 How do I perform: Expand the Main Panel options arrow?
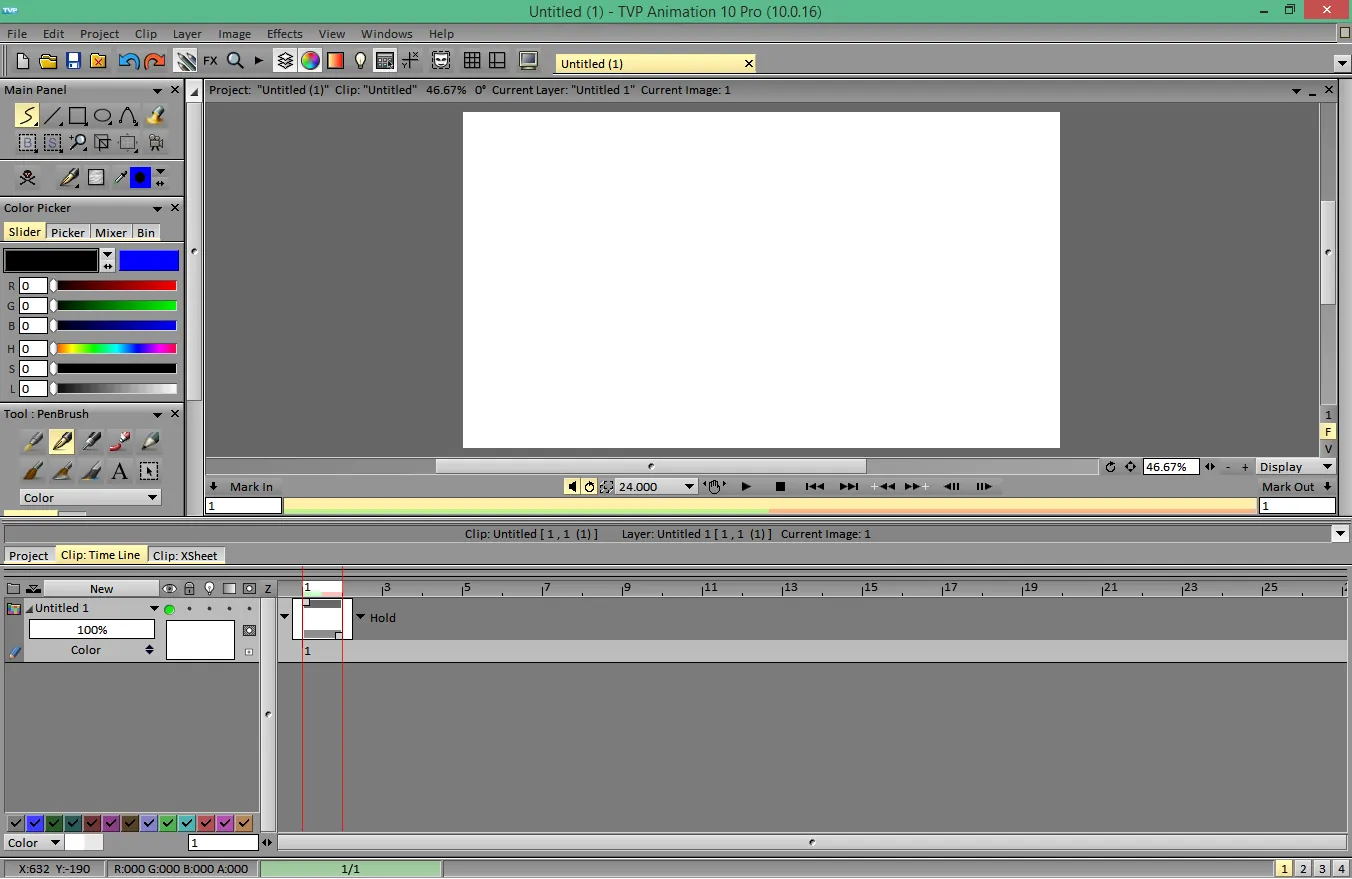pyautogui.click(x=157, y=90)
